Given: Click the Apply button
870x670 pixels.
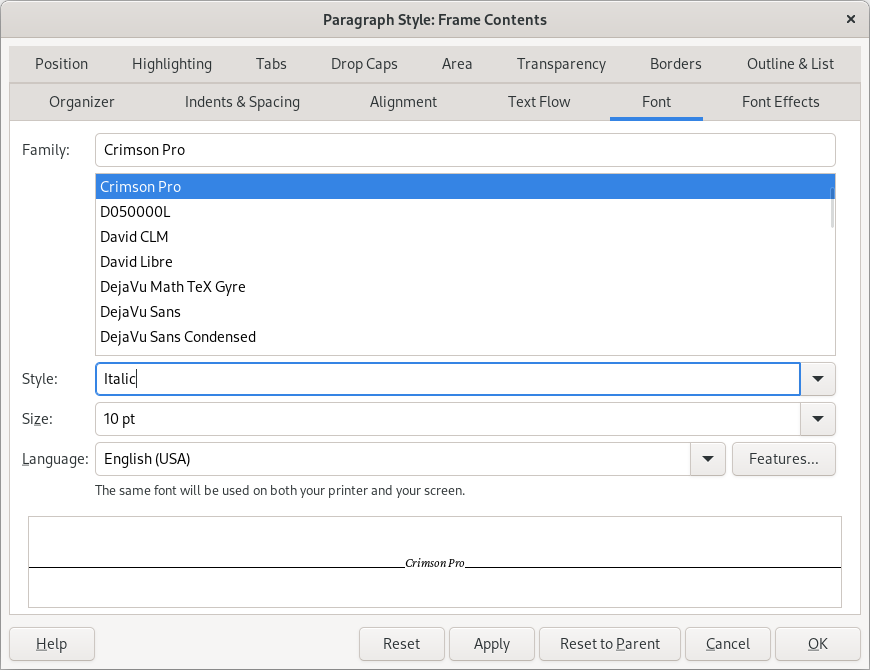Looking at the screenshot, I should click(x=491, y=644).
